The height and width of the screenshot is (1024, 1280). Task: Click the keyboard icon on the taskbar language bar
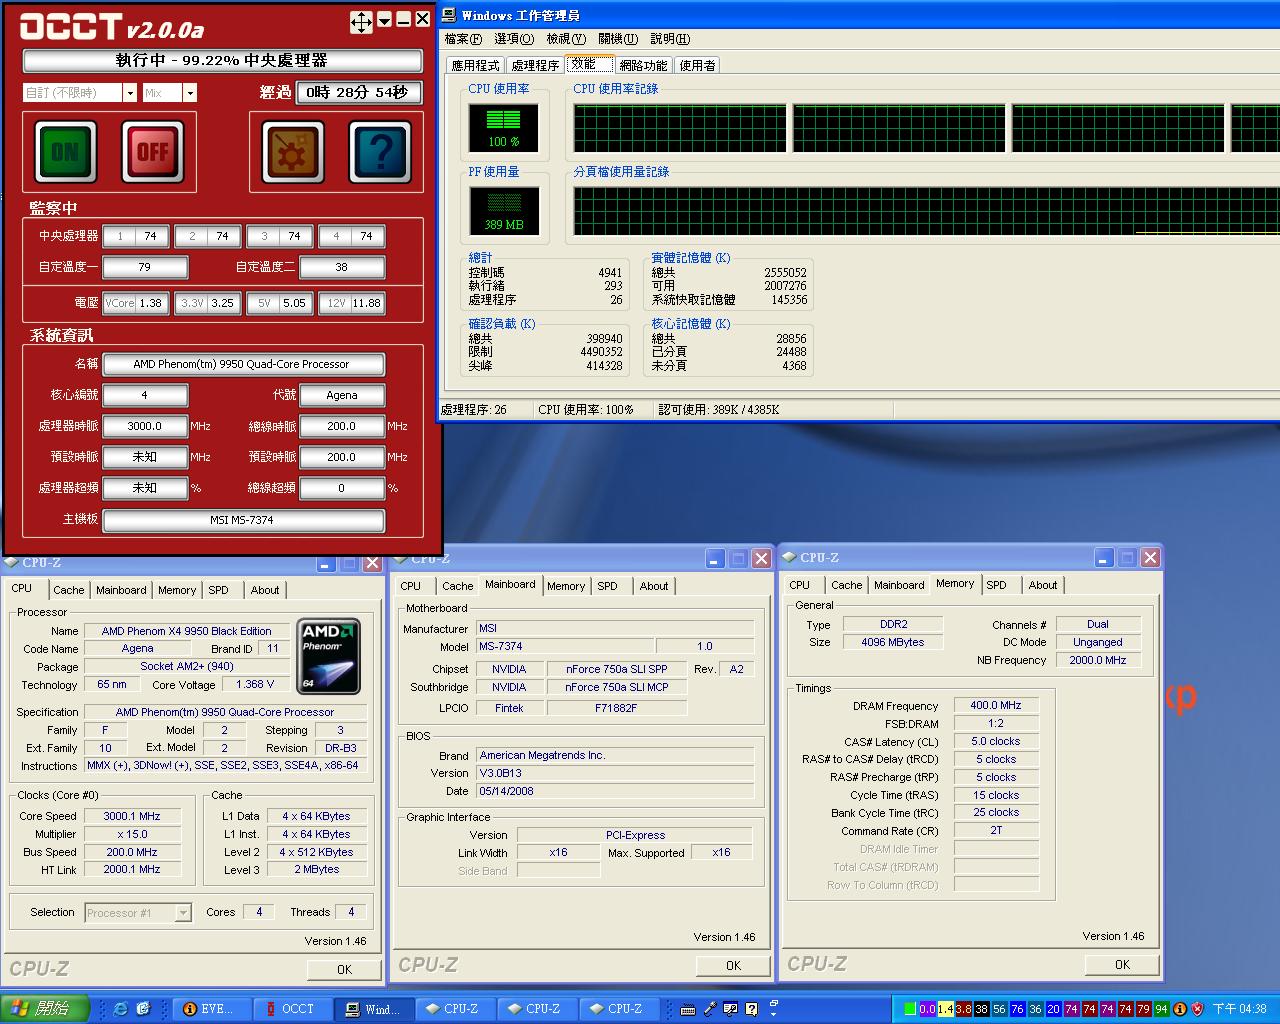coord(689,1009)
